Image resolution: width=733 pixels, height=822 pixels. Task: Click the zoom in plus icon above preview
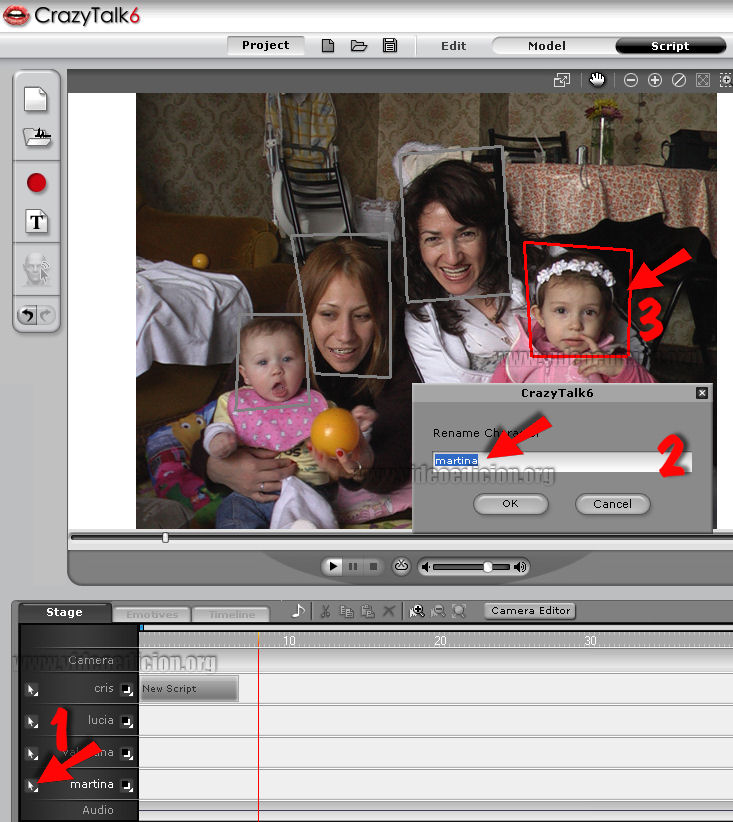(655, 80)
